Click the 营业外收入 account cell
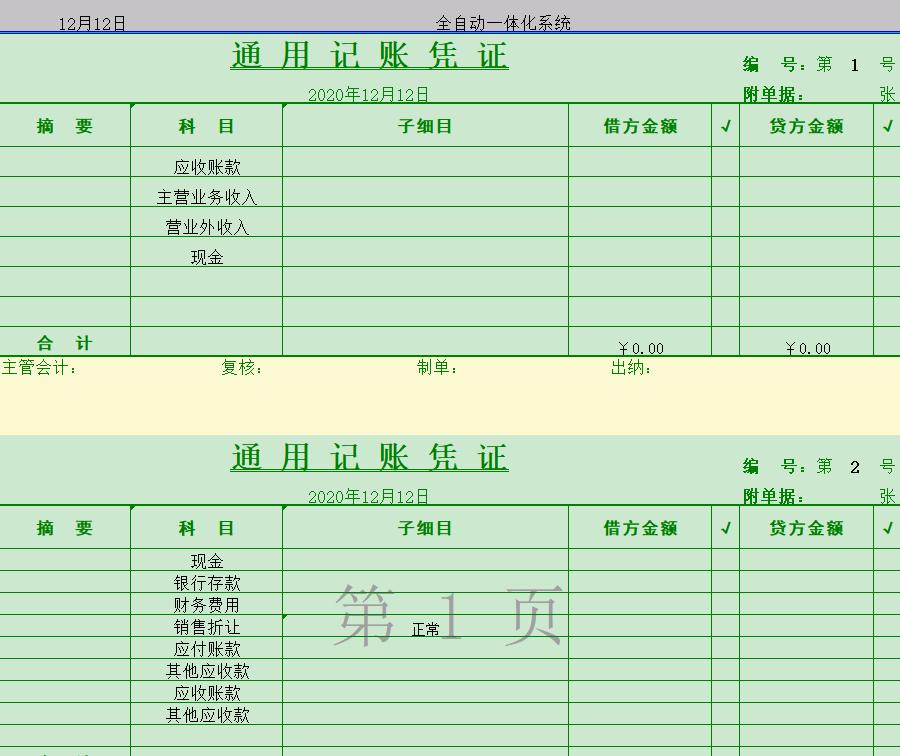Image resolution: width=900 pixels, height=756 pixels. [x=205, y=226]
